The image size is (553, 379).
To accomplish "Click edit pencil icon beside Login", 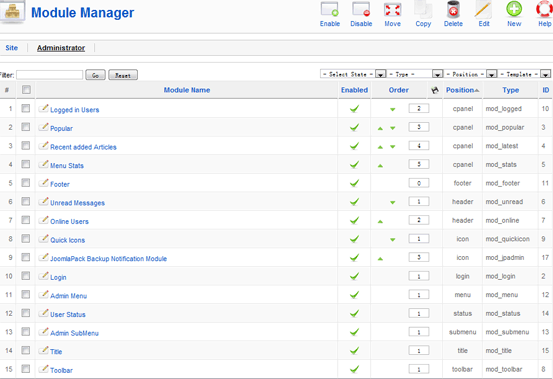I will (43, 276).
